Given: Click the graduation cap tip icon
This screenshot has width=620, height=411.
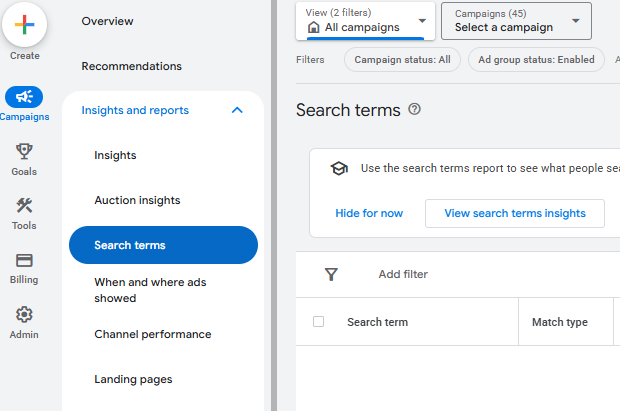Looking at the screenshot, I should (339, 169).
